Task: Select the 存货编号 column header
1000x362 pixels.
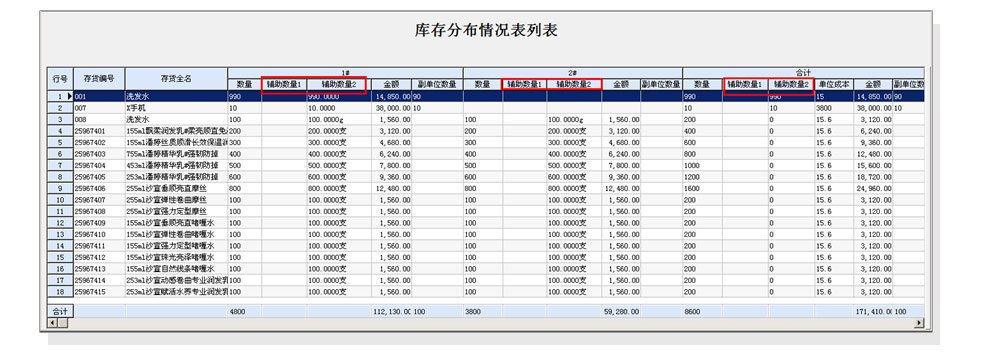Action: 99,78
